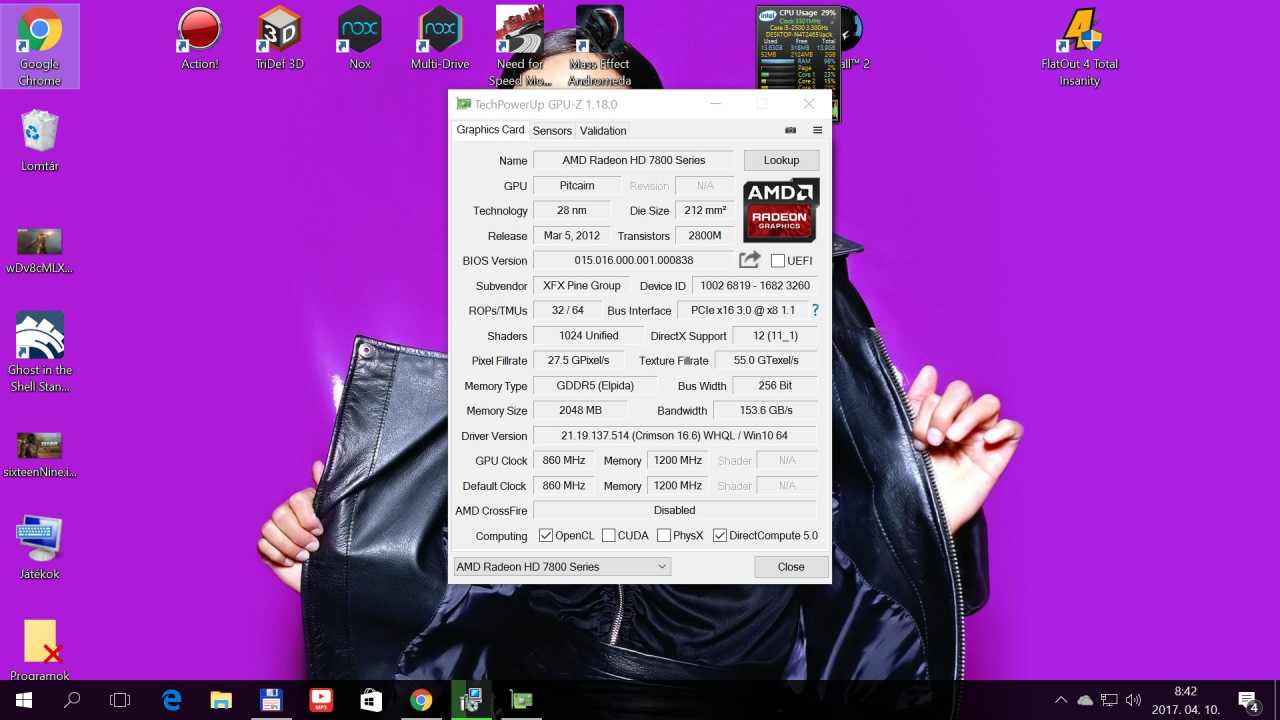Select the Action! desktop shortcut

199,40
